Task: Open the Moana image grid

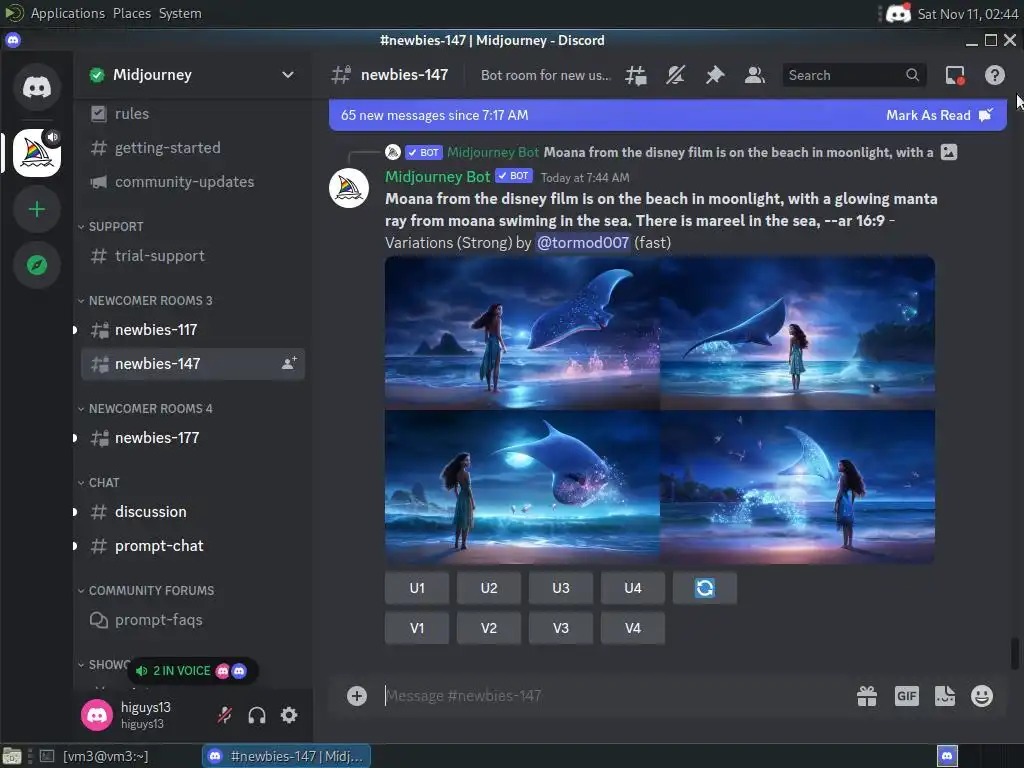Action: [x=660, y=410]
